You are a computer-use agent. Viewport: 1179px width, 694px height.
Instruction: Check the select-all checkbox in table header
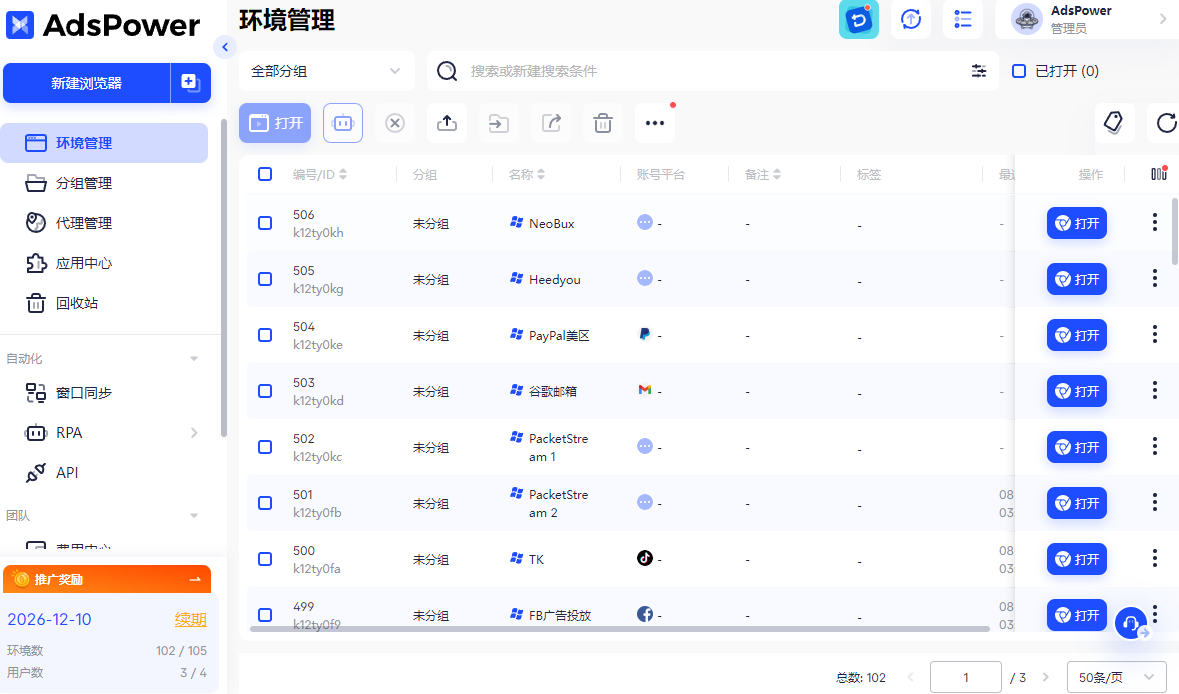(x=265, y=174)
